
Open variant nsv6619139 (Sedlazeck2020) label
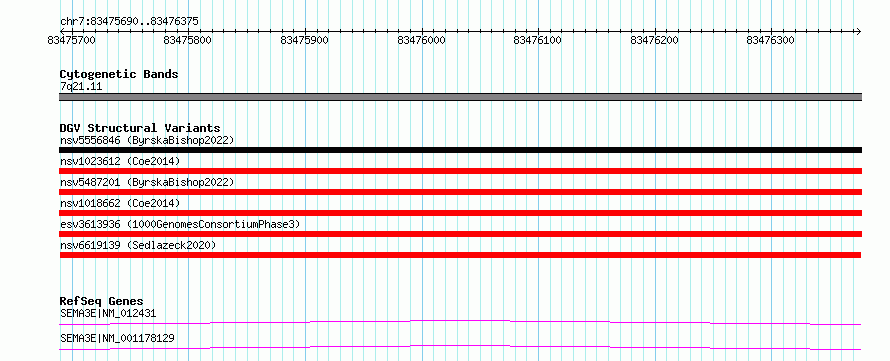(x=138, y=245)
